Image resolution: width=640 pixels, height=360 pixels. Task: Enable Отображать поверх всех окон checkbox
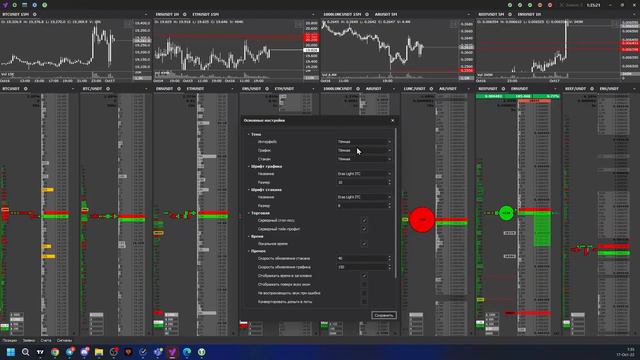coord(364,284)
